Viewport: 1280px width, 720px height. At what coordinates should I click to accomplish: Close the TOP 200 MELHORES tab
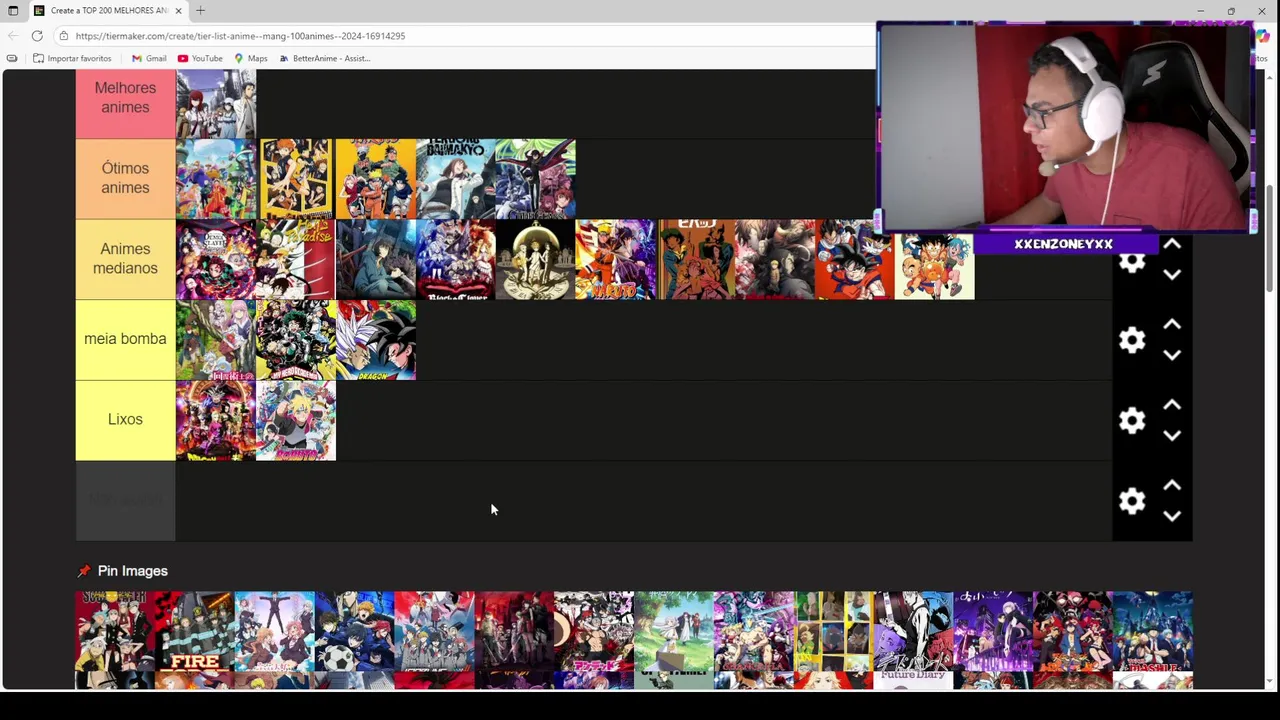pyautogui.click(x=178, y=10)
